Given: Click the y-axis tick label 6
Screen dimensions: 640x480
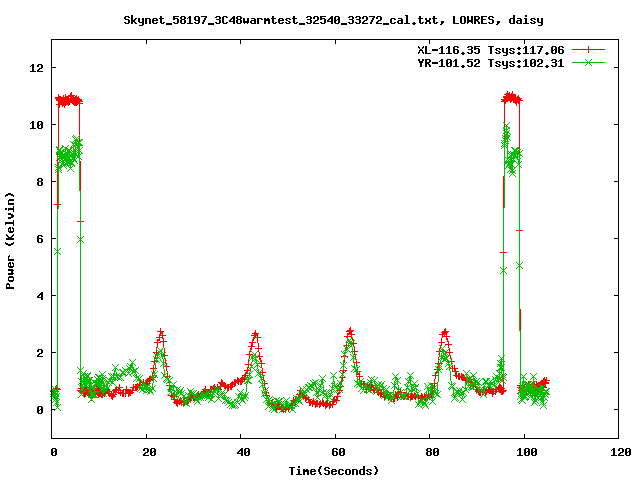Looking at the screenshot, I should [x=40, y=239].
